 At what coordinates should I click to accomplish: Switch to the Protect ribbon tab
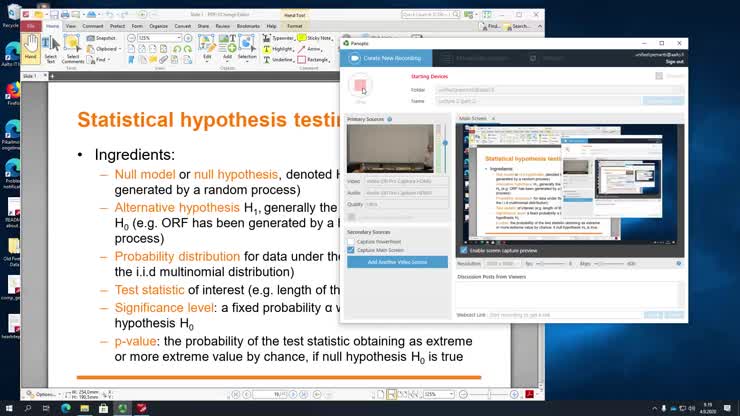pyautogui.click(x=118, y=26)
